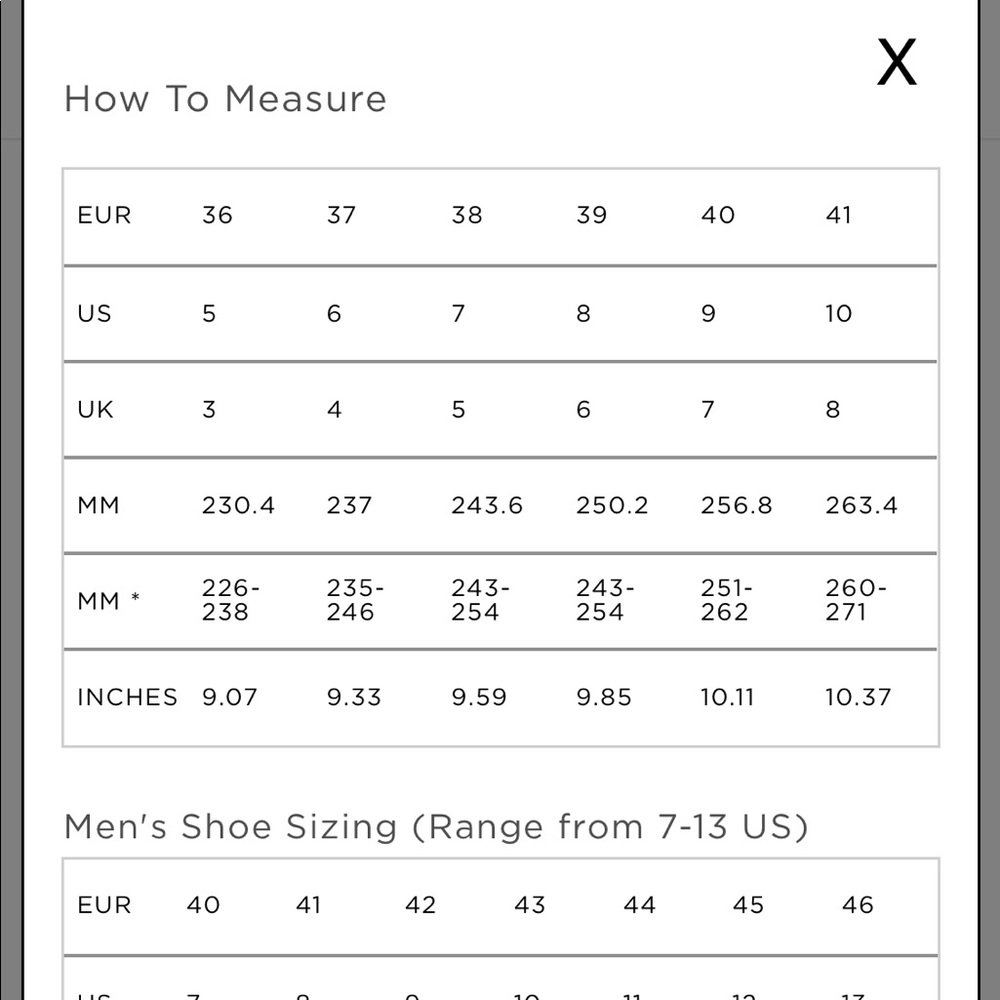Click the US size 8 cell

coord(583,313)
